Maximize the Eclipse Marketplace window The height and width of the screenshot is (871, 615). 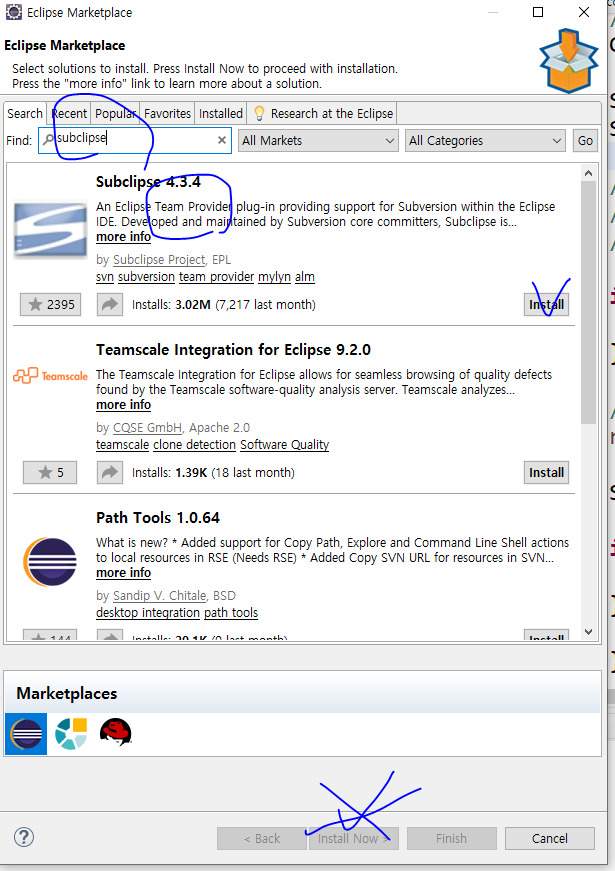click(538, 12)
